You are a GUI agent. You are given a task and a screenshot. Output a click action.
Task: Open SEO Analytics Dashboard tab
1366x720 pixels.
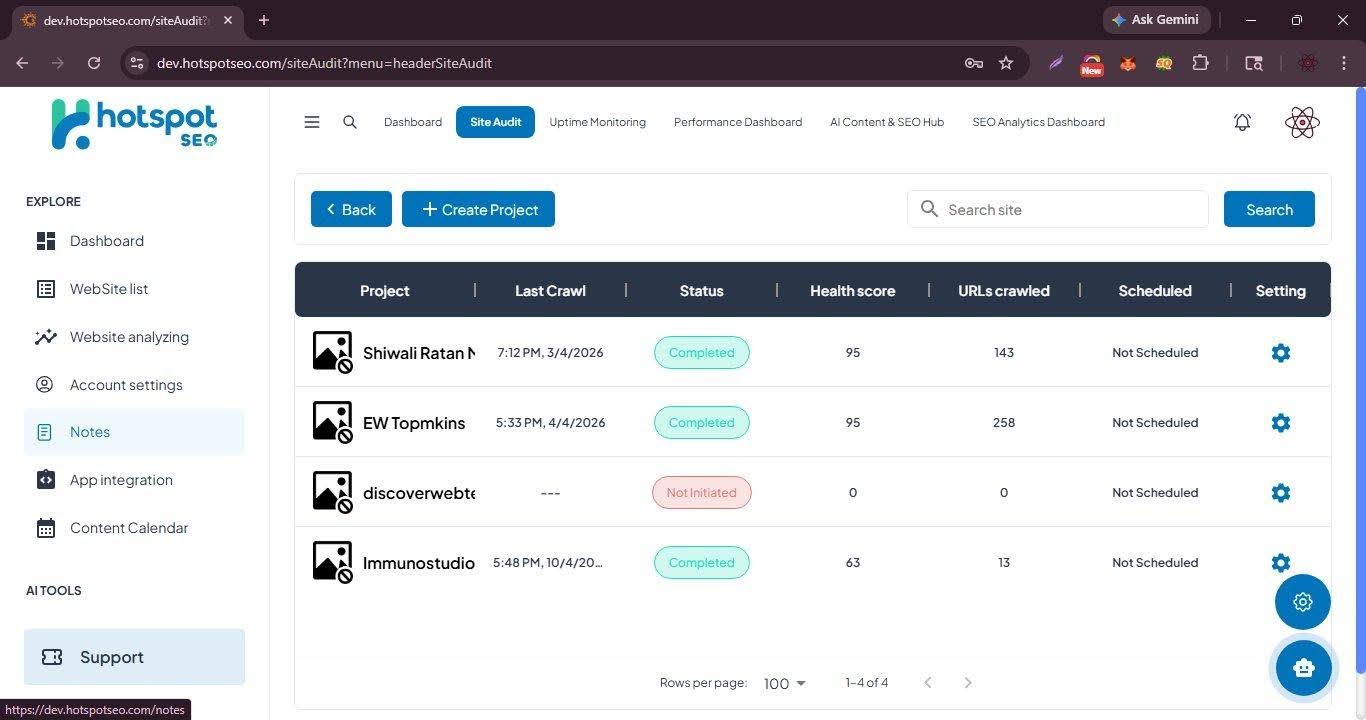(1038, 122)
